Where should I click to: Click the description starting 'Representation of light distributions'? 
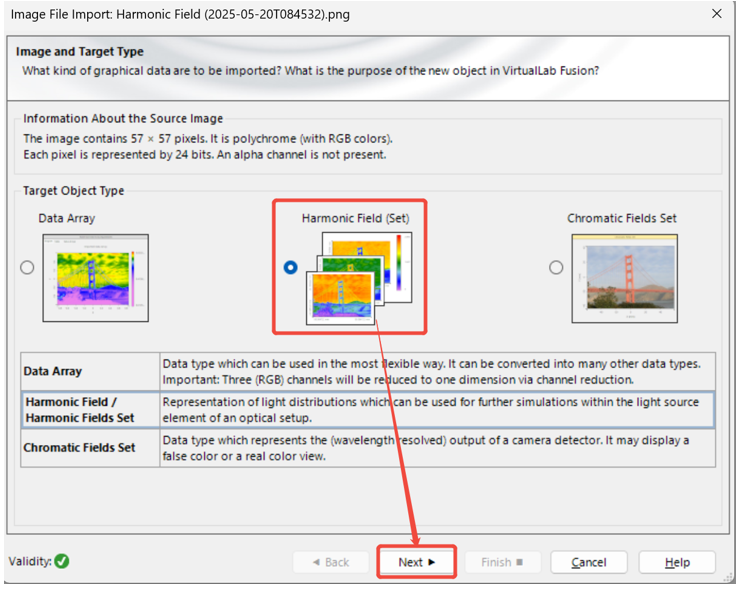[436, 409]
